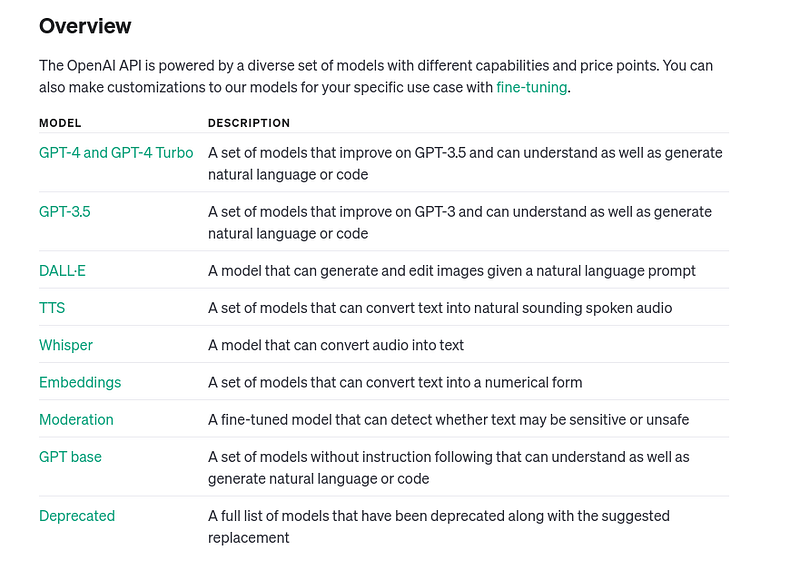Screen dimensions: 800x568
Task: Click the description about detecting sensitive or unsafe text
Action: click(x=448, y=419)
